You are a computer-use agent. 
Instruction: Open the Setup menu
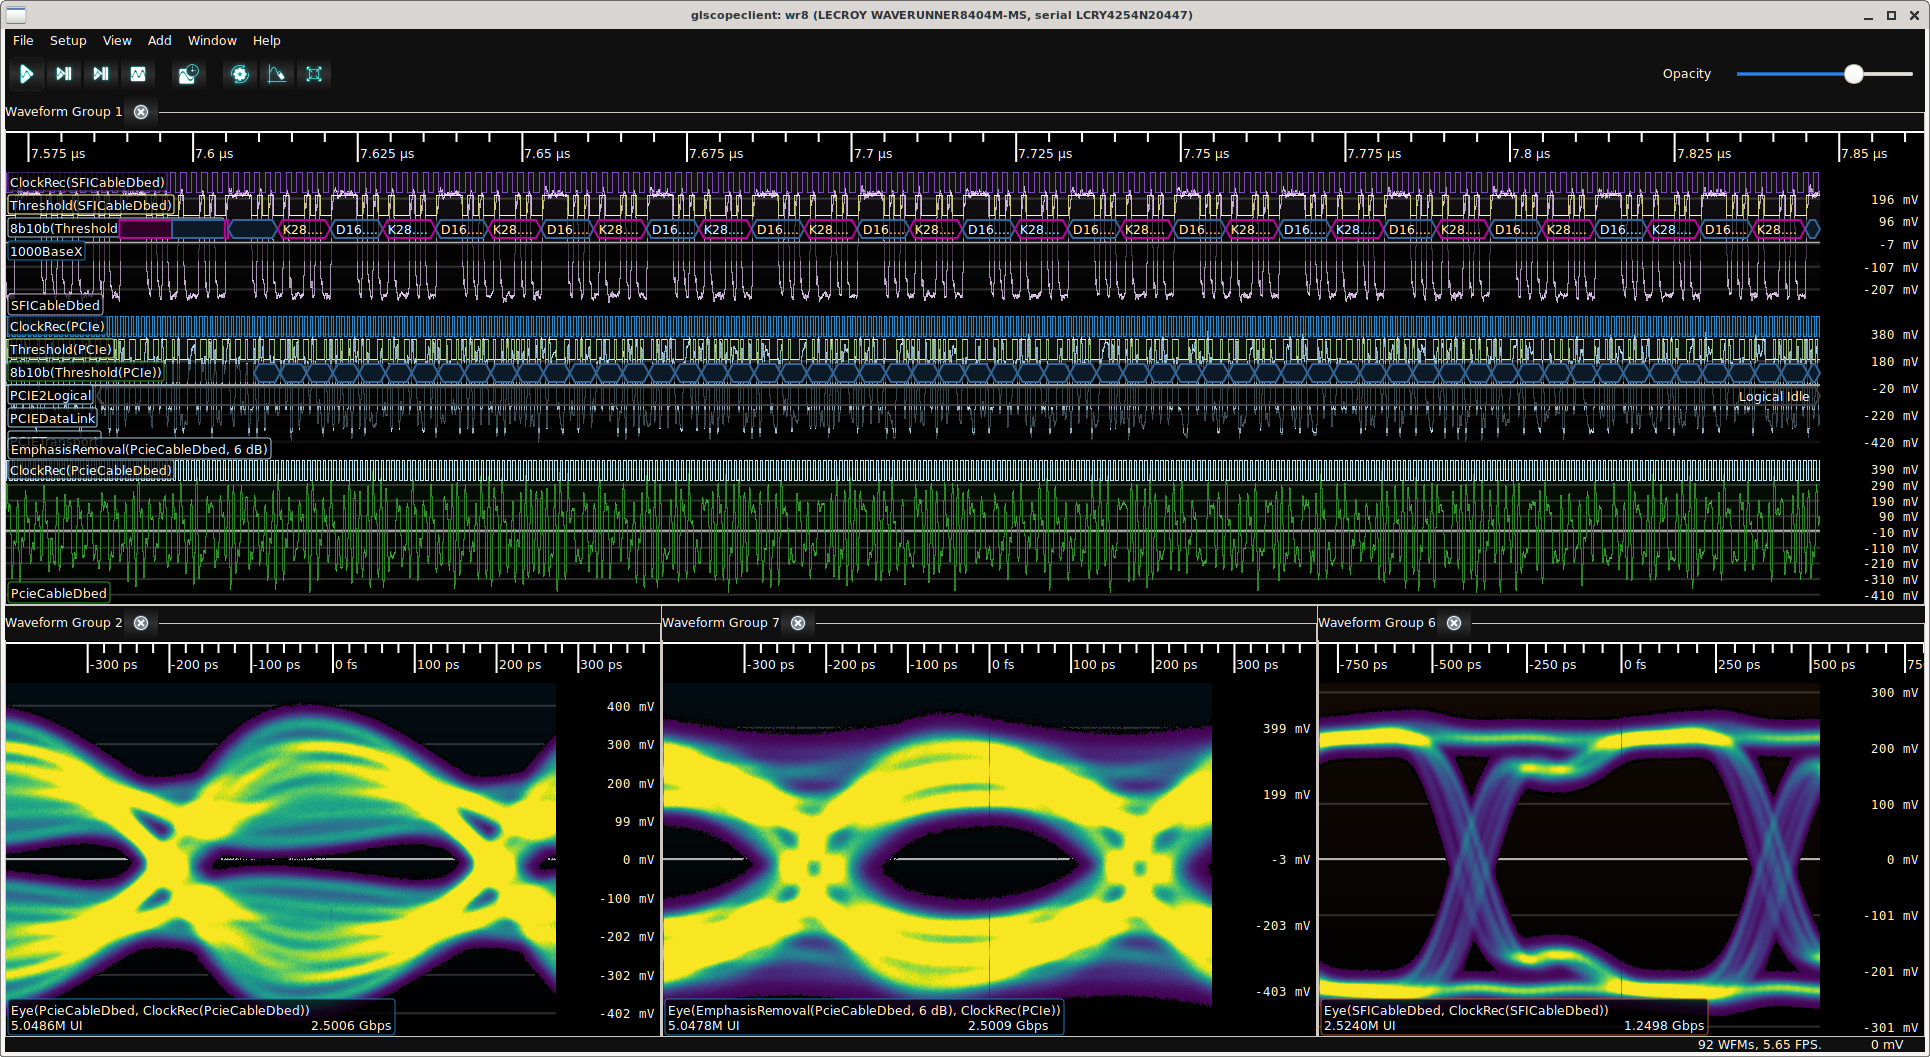68,41
